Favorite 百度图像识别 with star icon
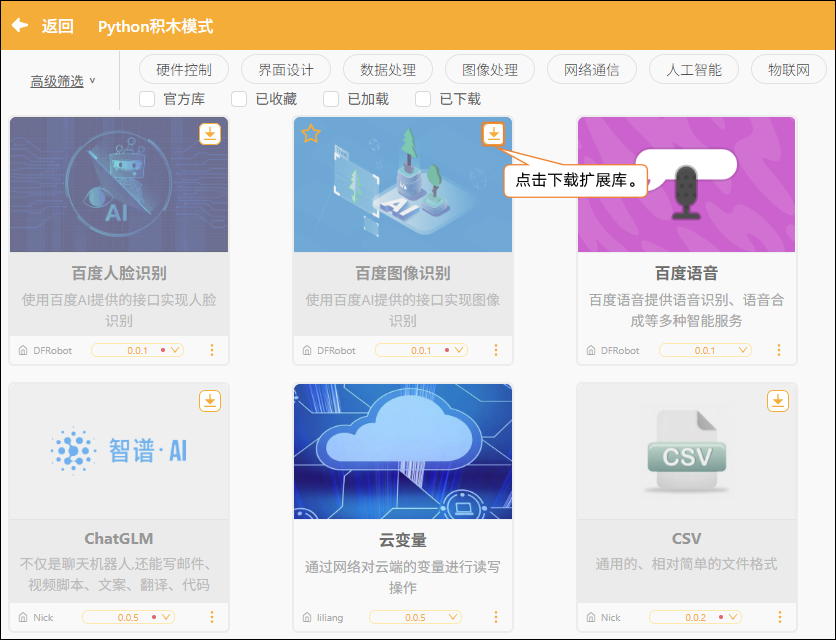The image size is (836, 640). (311, 133)
